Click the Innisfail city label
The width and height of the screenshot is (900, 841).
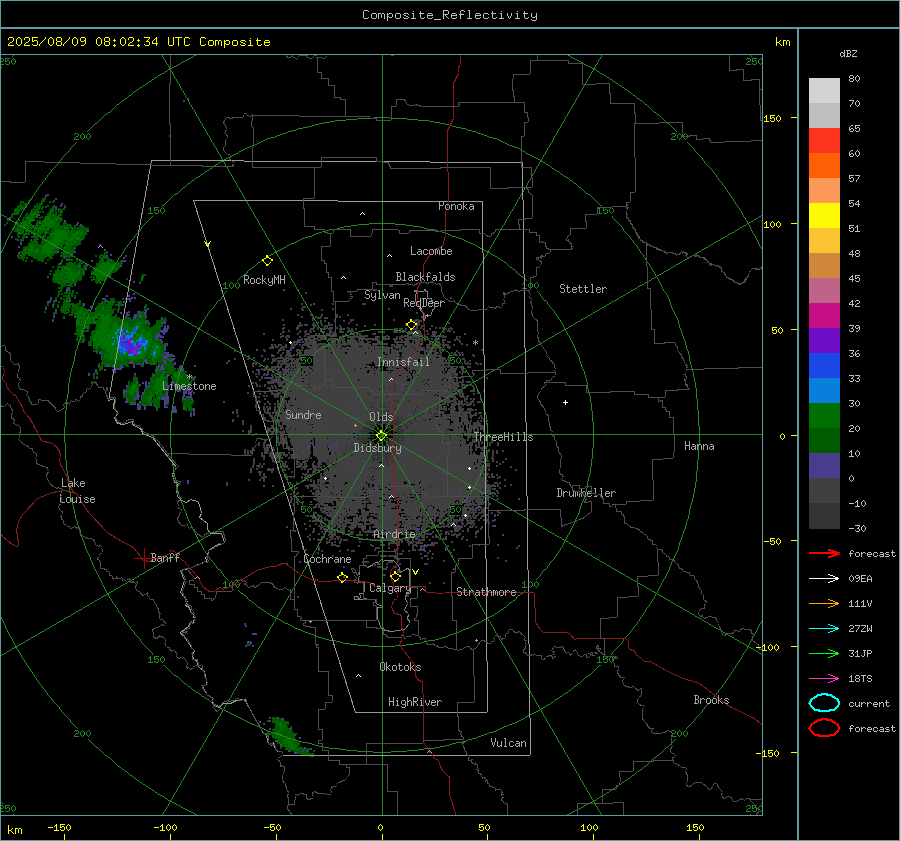tap(404, 362)
